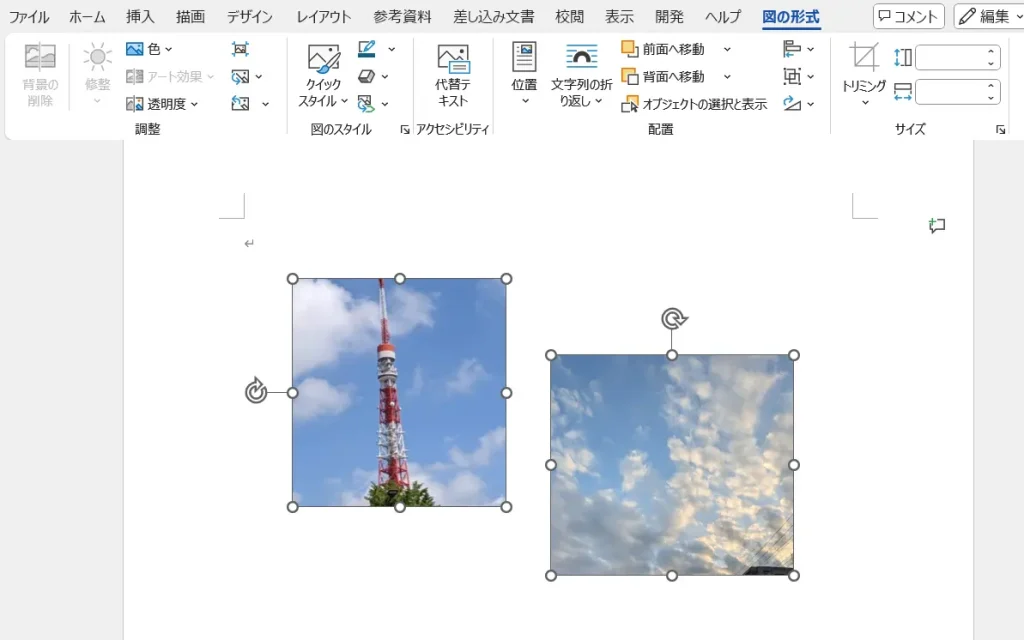Screen dimensions: 1024x640
Task: Click the Compress Pictures icon
Action: point(240,49)
